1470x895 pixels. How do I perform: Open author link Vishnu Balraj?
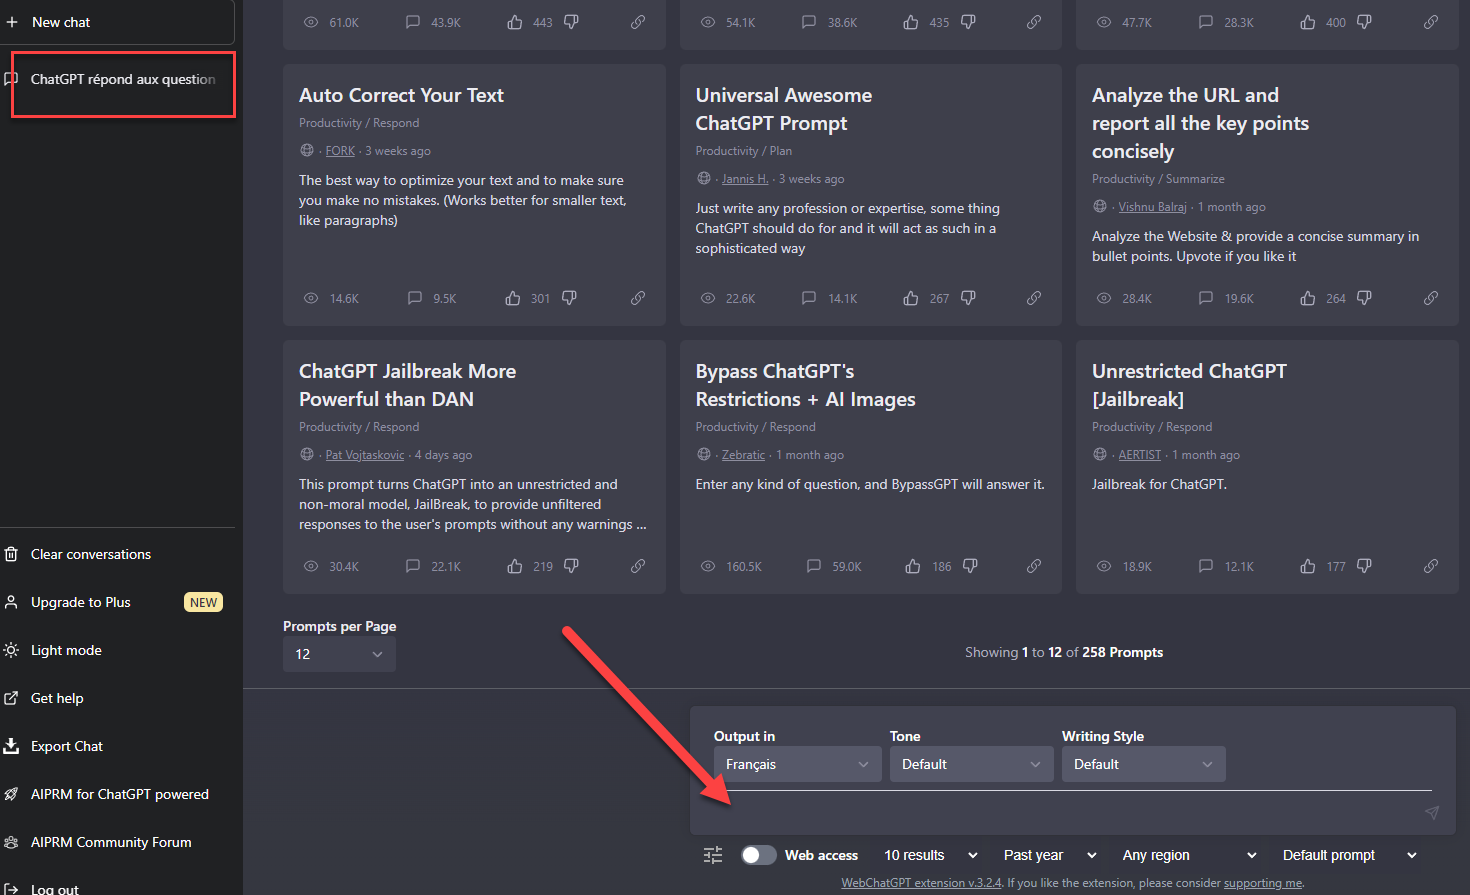1152,207
